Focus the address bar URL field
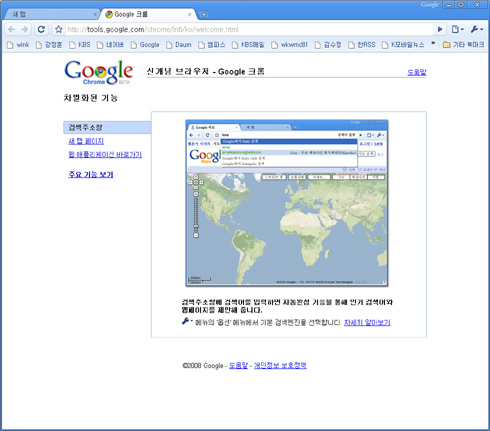Image resolution: width=490 pixels, height=431 pixels. pyautogui.click(x=249, y=29)
